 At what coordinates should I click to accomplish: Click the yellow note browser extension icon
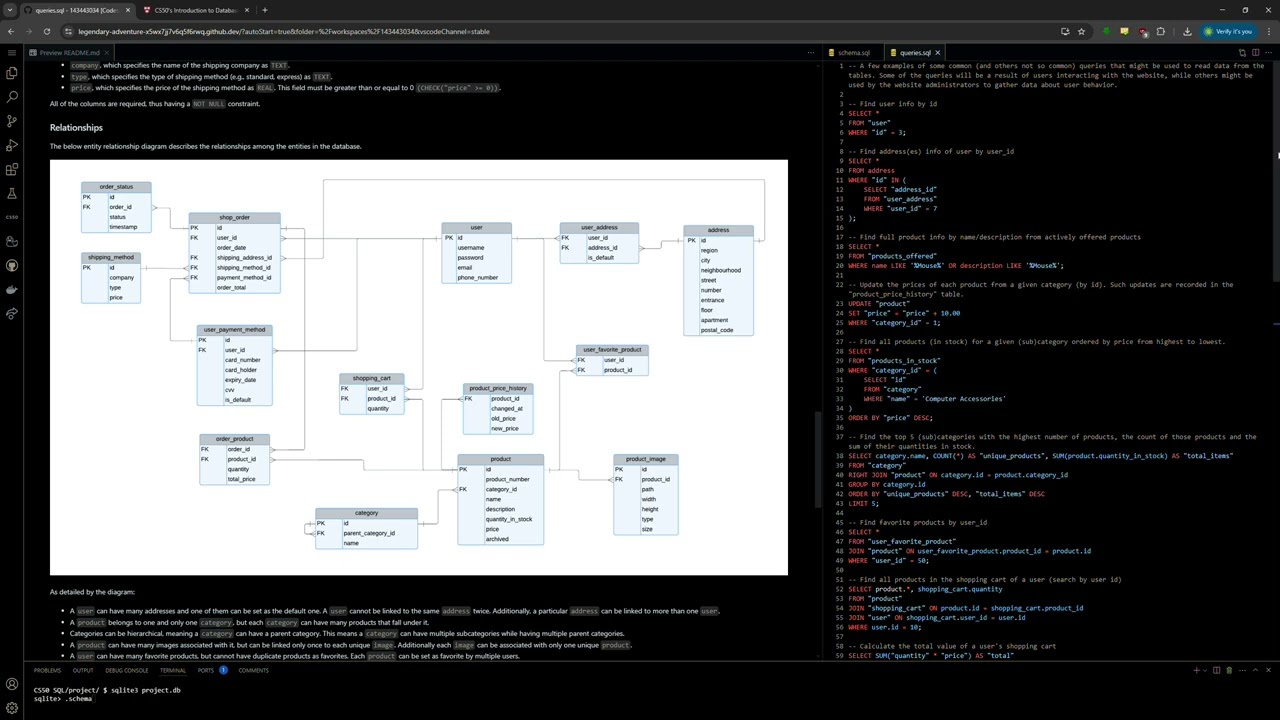(1124, 31)
